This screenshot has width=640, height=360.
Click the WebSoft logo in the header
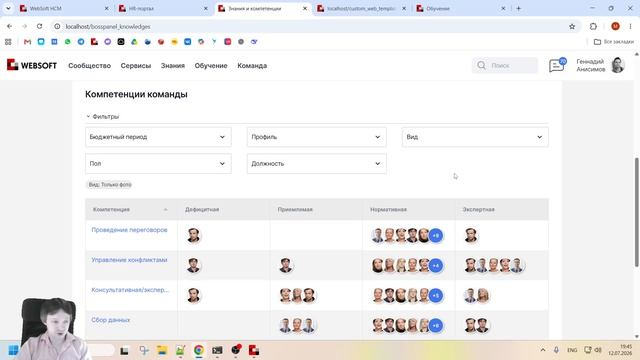coord(32,65)
